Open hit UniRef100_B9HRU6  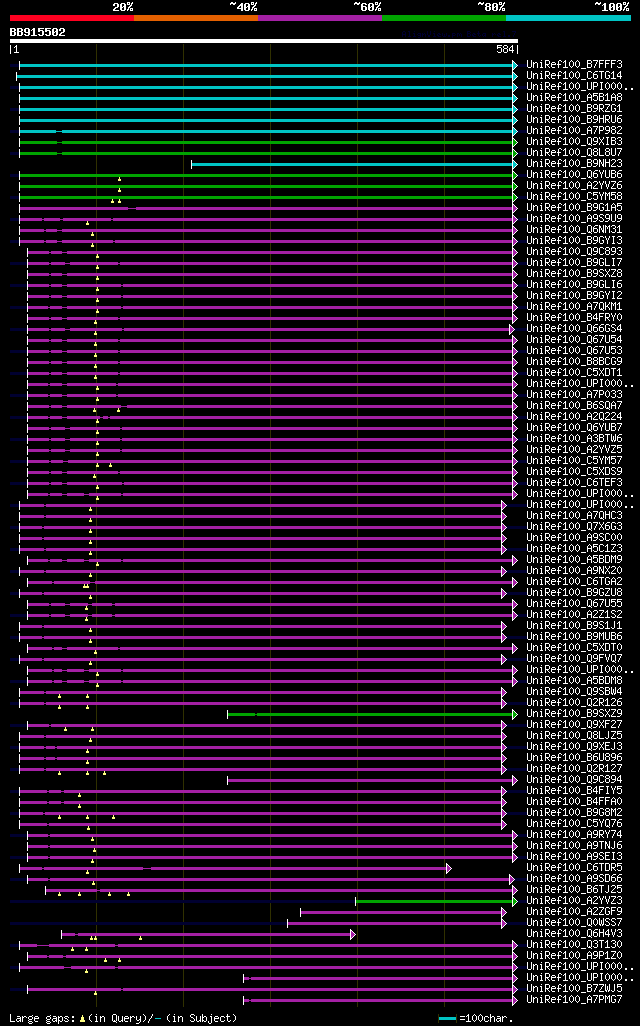(x=574, y=120)
